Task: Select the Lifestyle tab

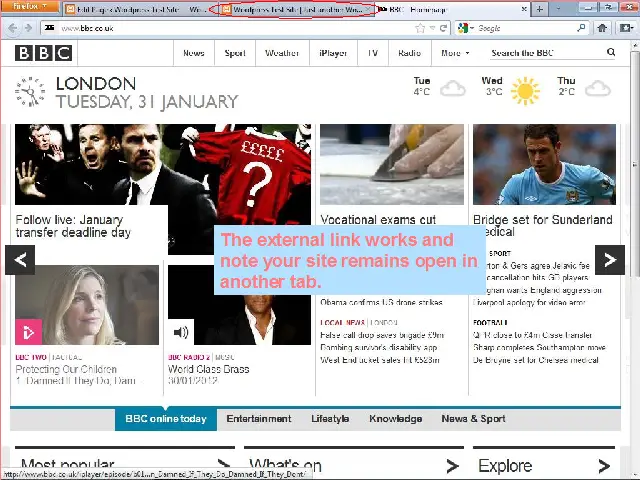Action: click(330, 419)
